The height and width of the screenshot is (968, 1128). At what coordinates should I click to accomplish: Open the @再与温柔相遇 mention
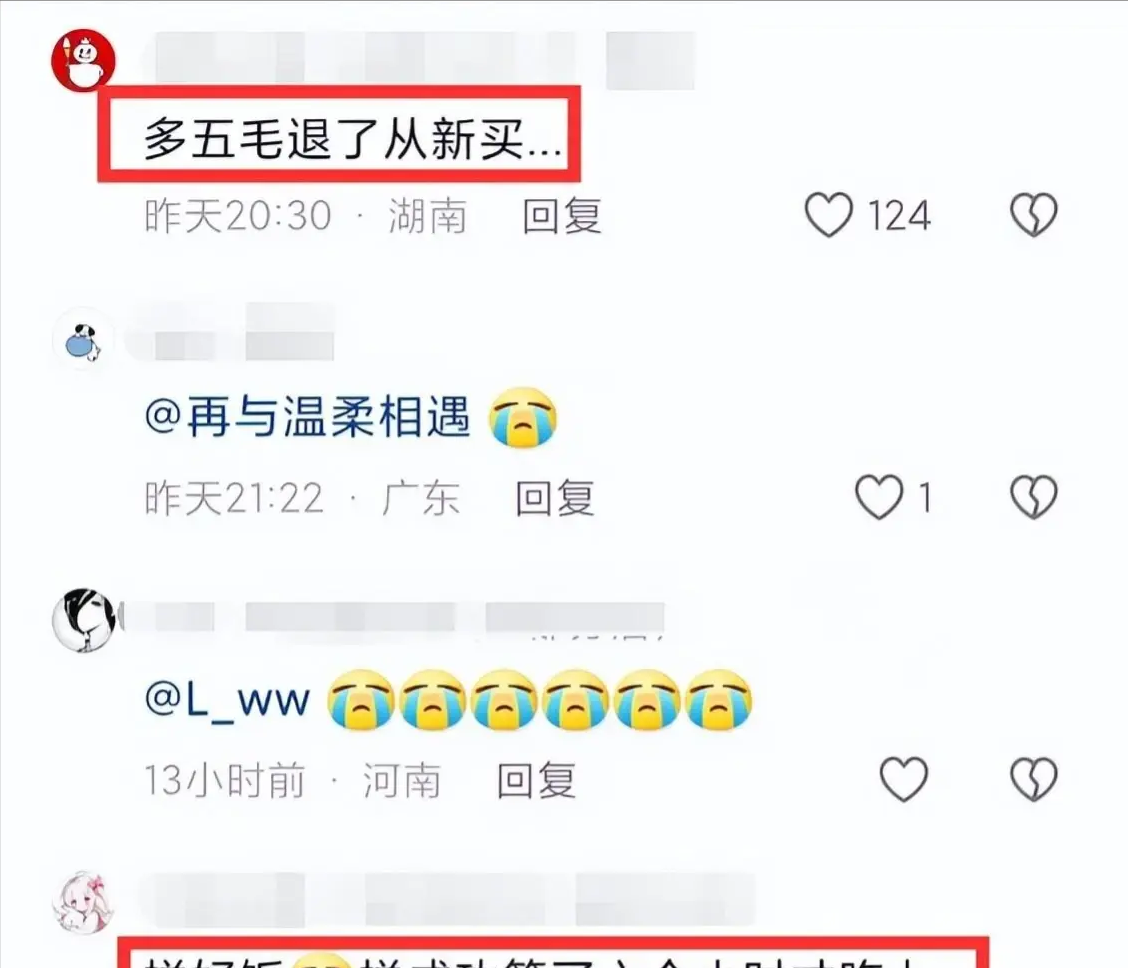(307, 417)
